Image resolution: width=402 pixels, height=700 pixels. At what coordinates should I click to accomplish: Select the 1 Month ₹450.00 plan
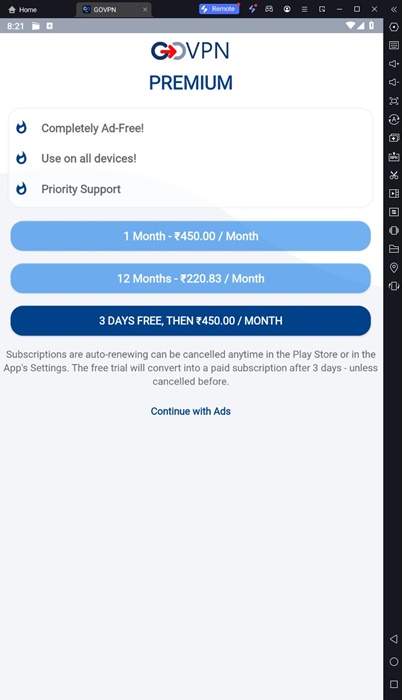[x=190, y=236]
